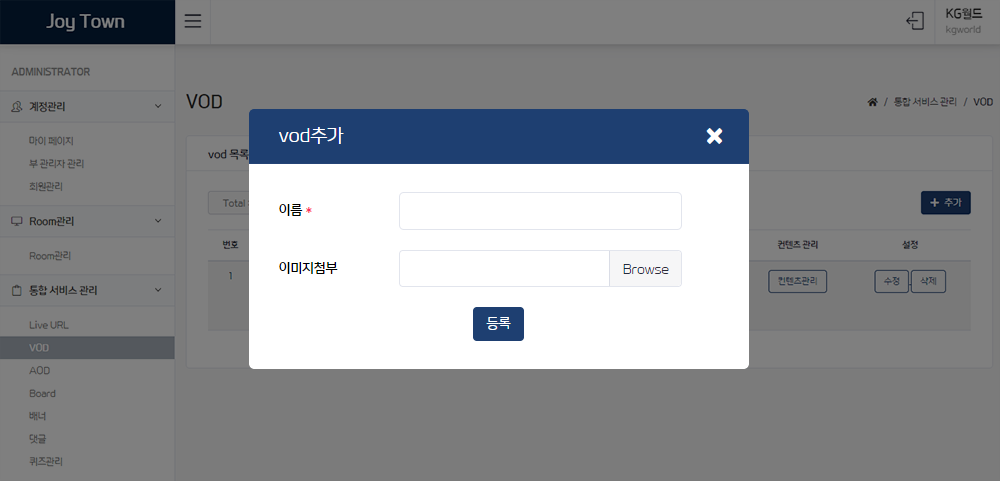The image size is (1000, 481).
Task: Click the 이미지첨부 file path field
Action: pos(504,269)
